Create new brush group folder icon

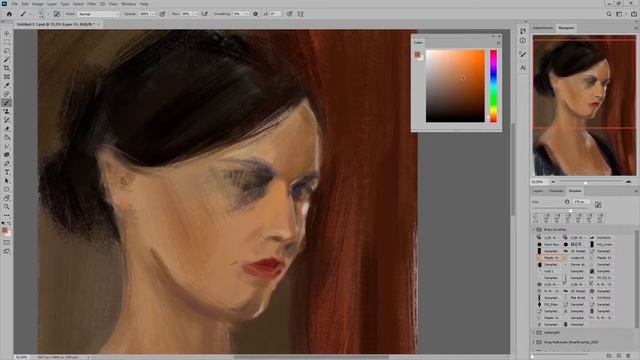tap(609, 356)
